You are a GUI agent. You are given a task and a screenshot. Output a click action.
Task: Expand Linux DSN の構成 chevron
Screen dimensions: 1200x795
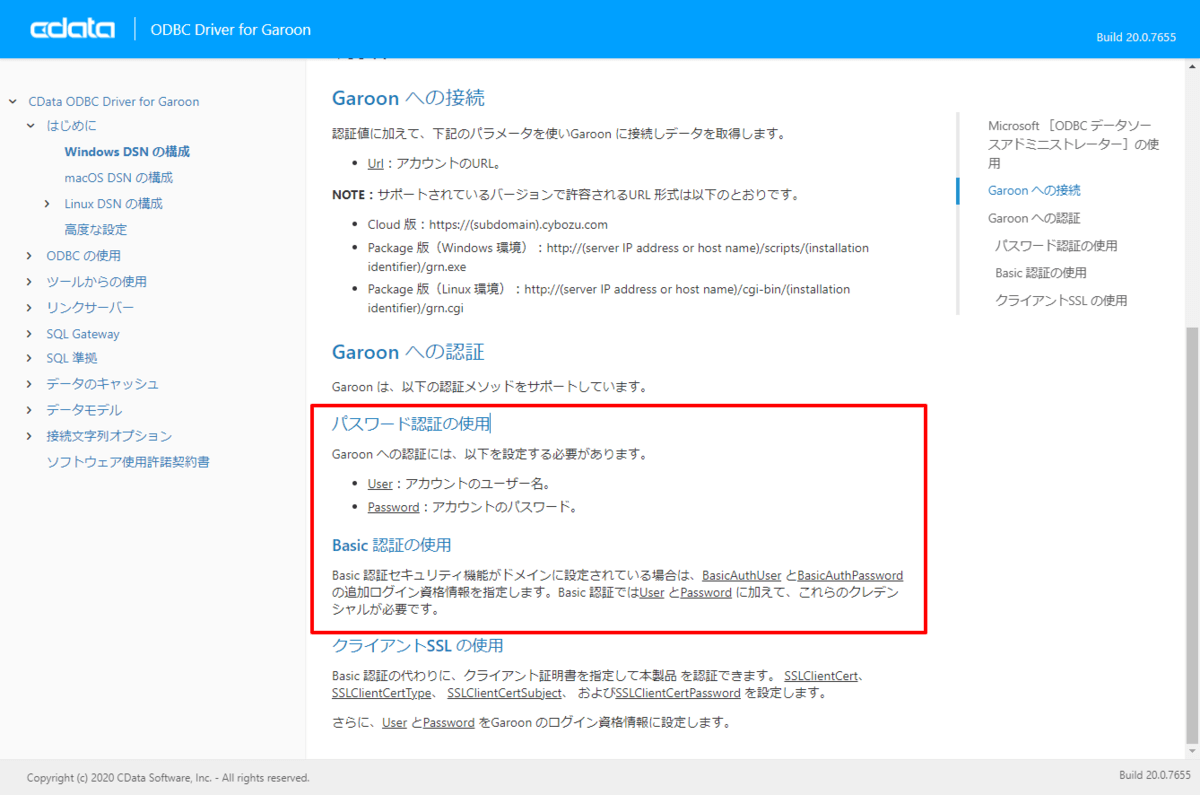tap(48, 204)
